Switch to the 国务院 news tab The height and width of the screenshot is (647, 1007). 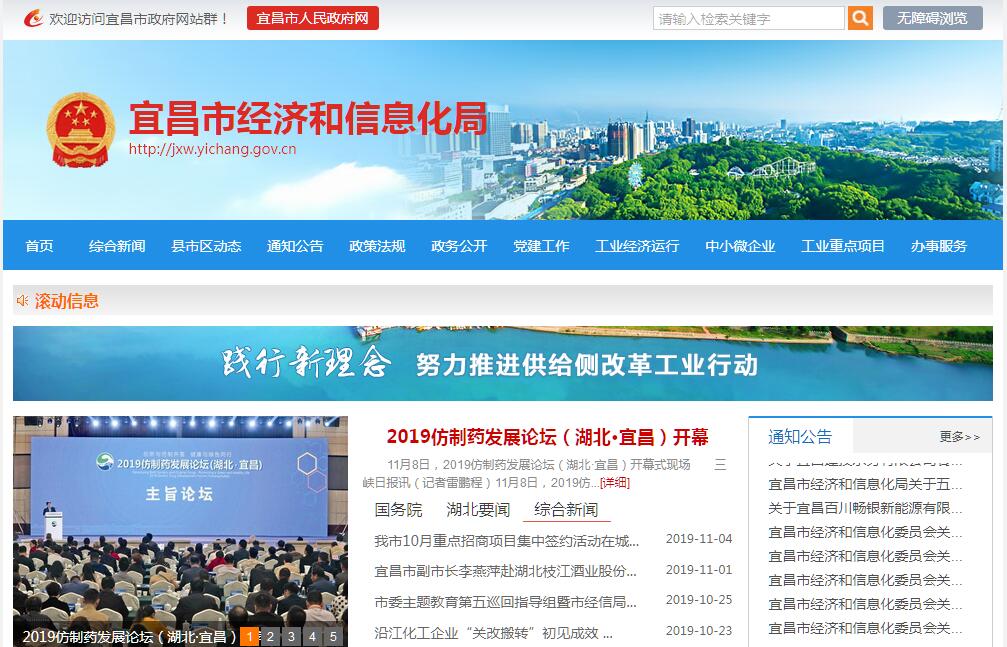398,510
